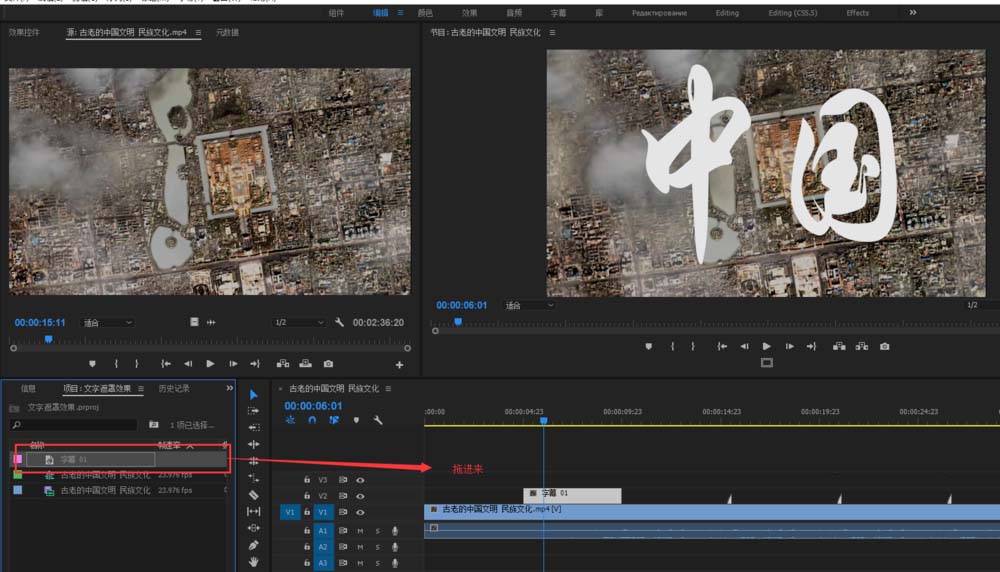This screenshot has height=572, width=1000.
Task: Mute the A1 audio track
Action: 360,531
